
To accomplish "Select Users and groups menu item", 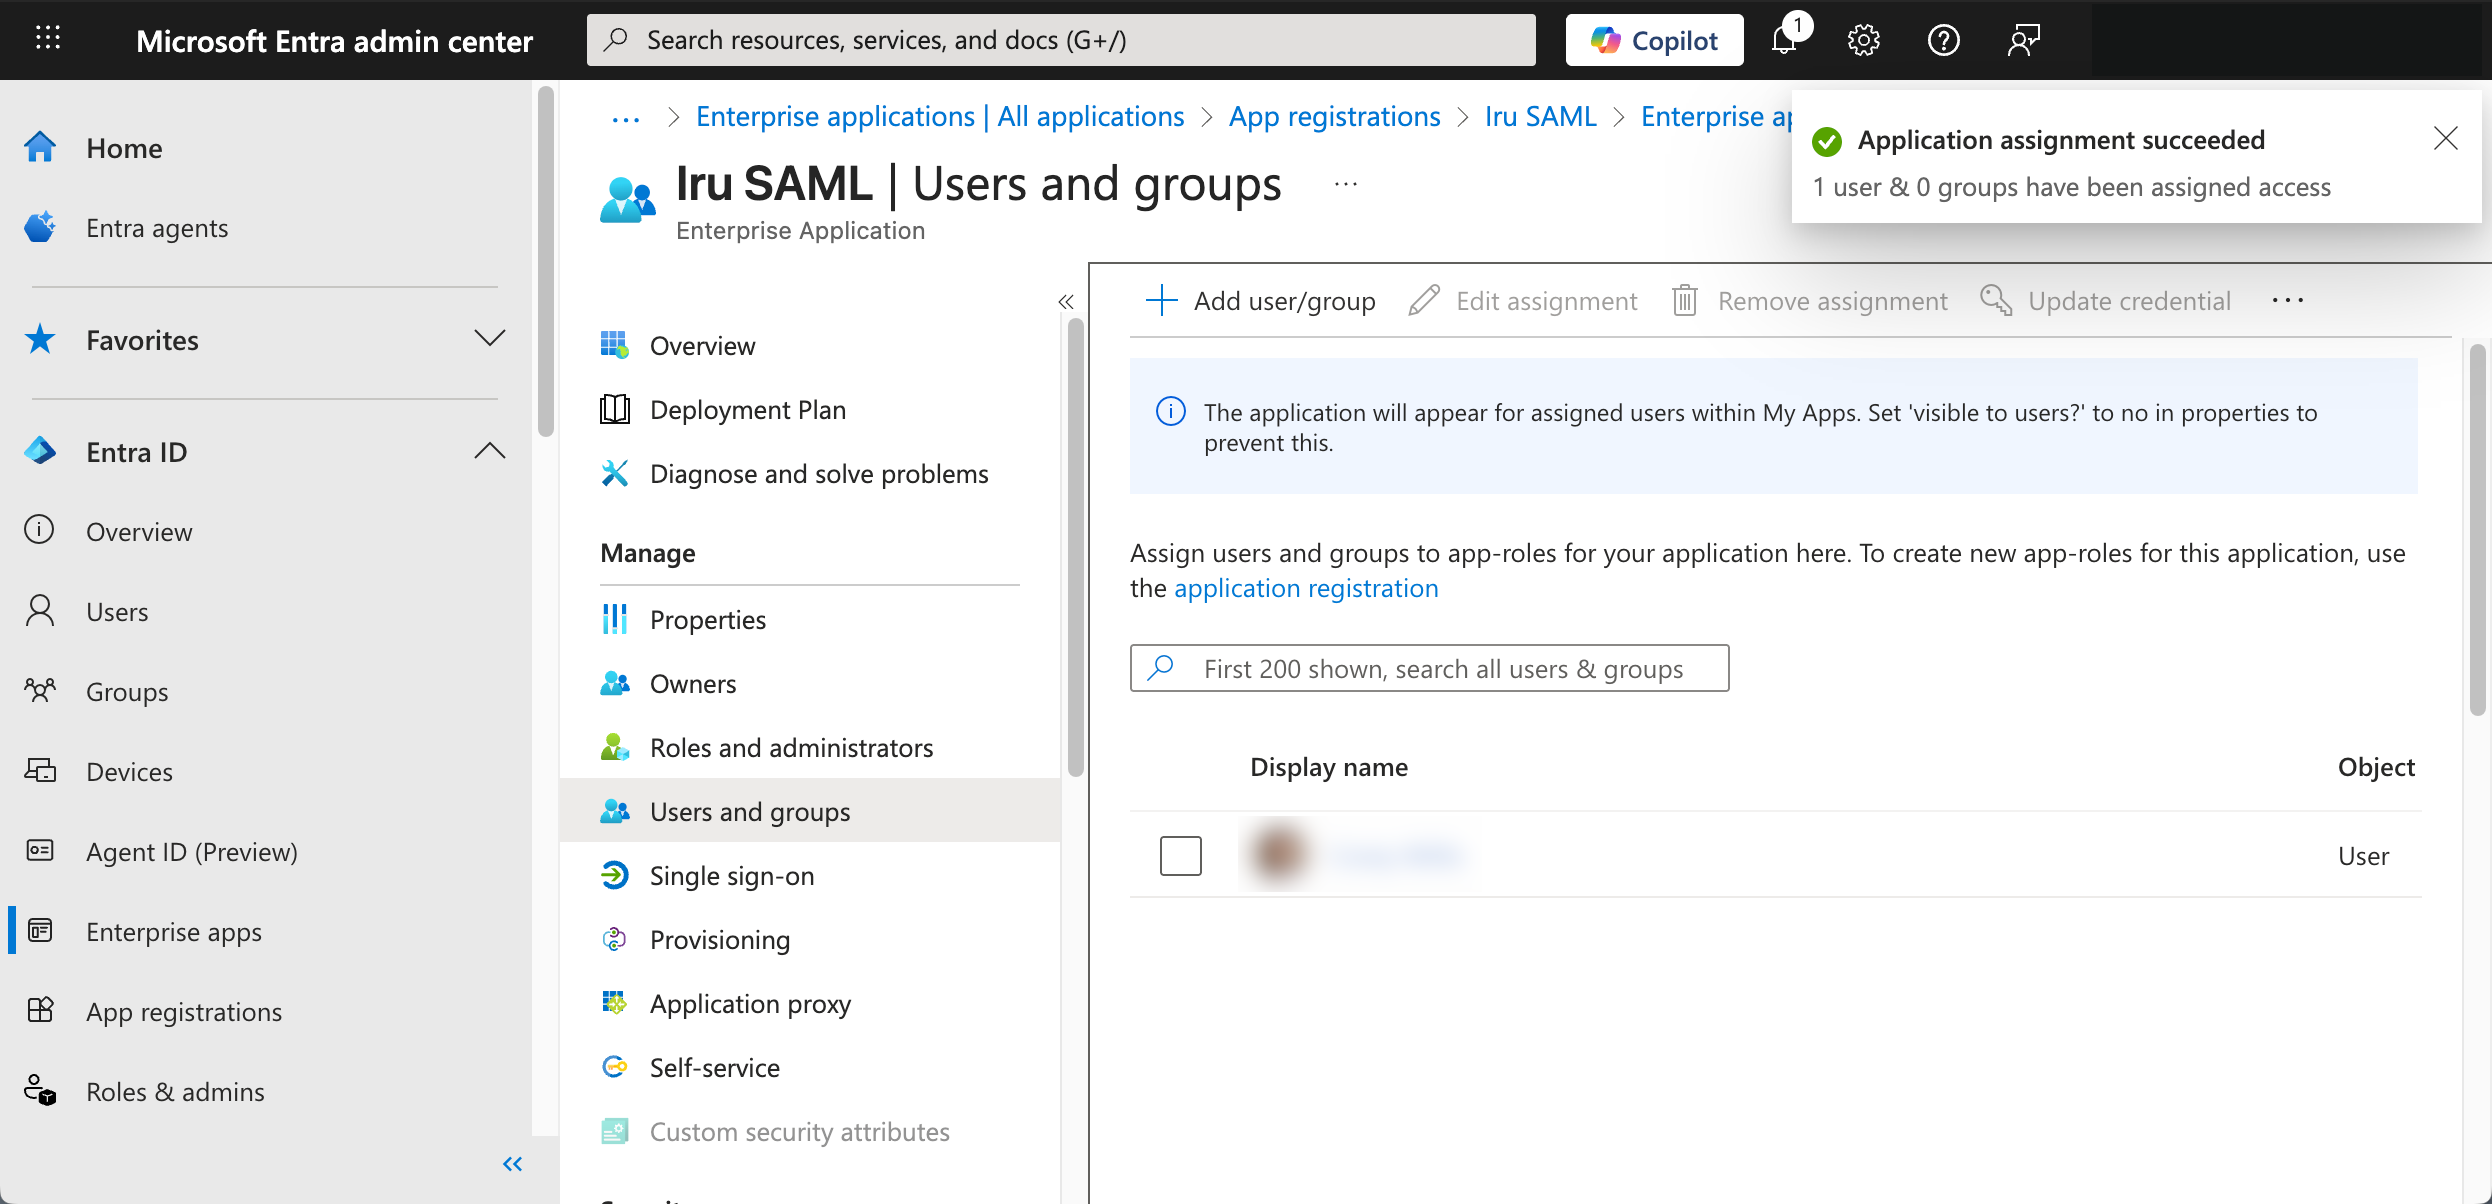I will [810, 811].
